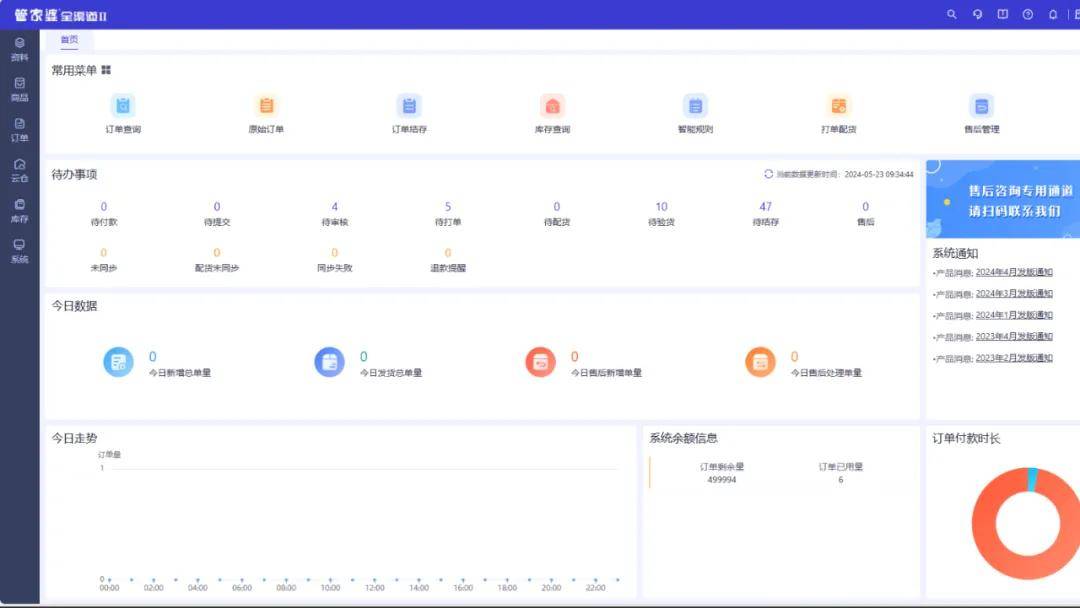1080x608 pixels.
Task: Open the 云仓 sidebar menu
Action: (x=19, y=170)
